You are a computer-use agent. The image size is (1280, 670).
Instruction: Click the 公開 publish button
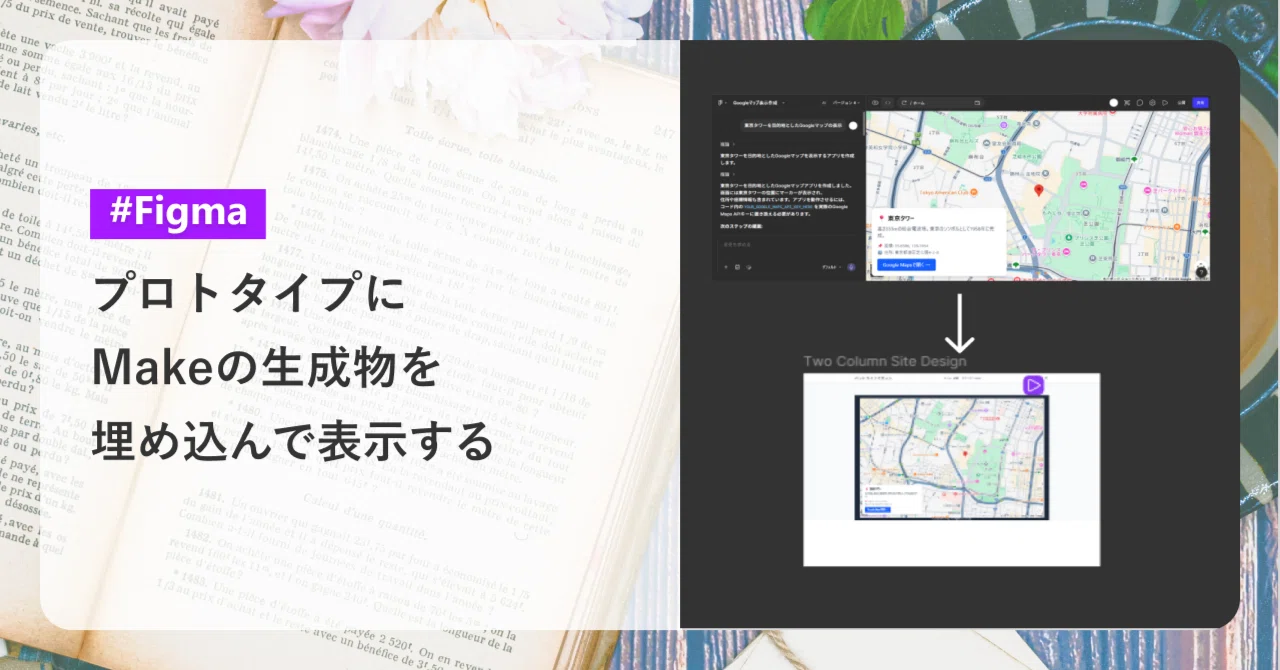click(1181, 103)
